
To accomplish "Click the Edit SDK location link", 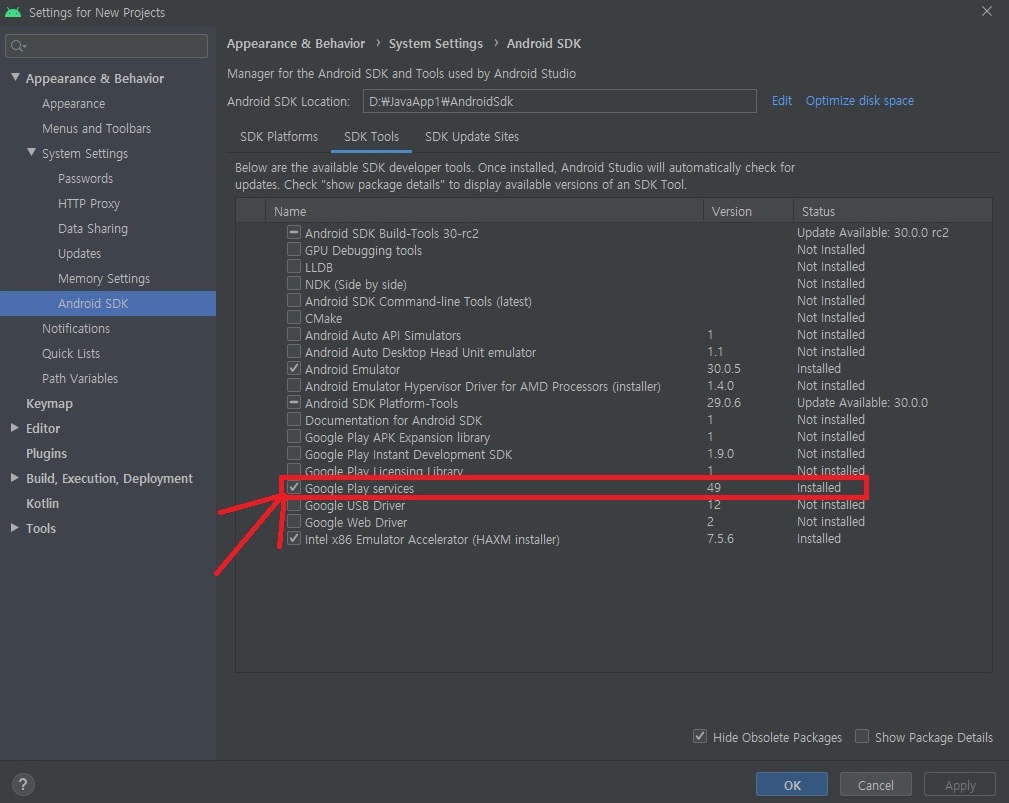I will coord(781,100).
